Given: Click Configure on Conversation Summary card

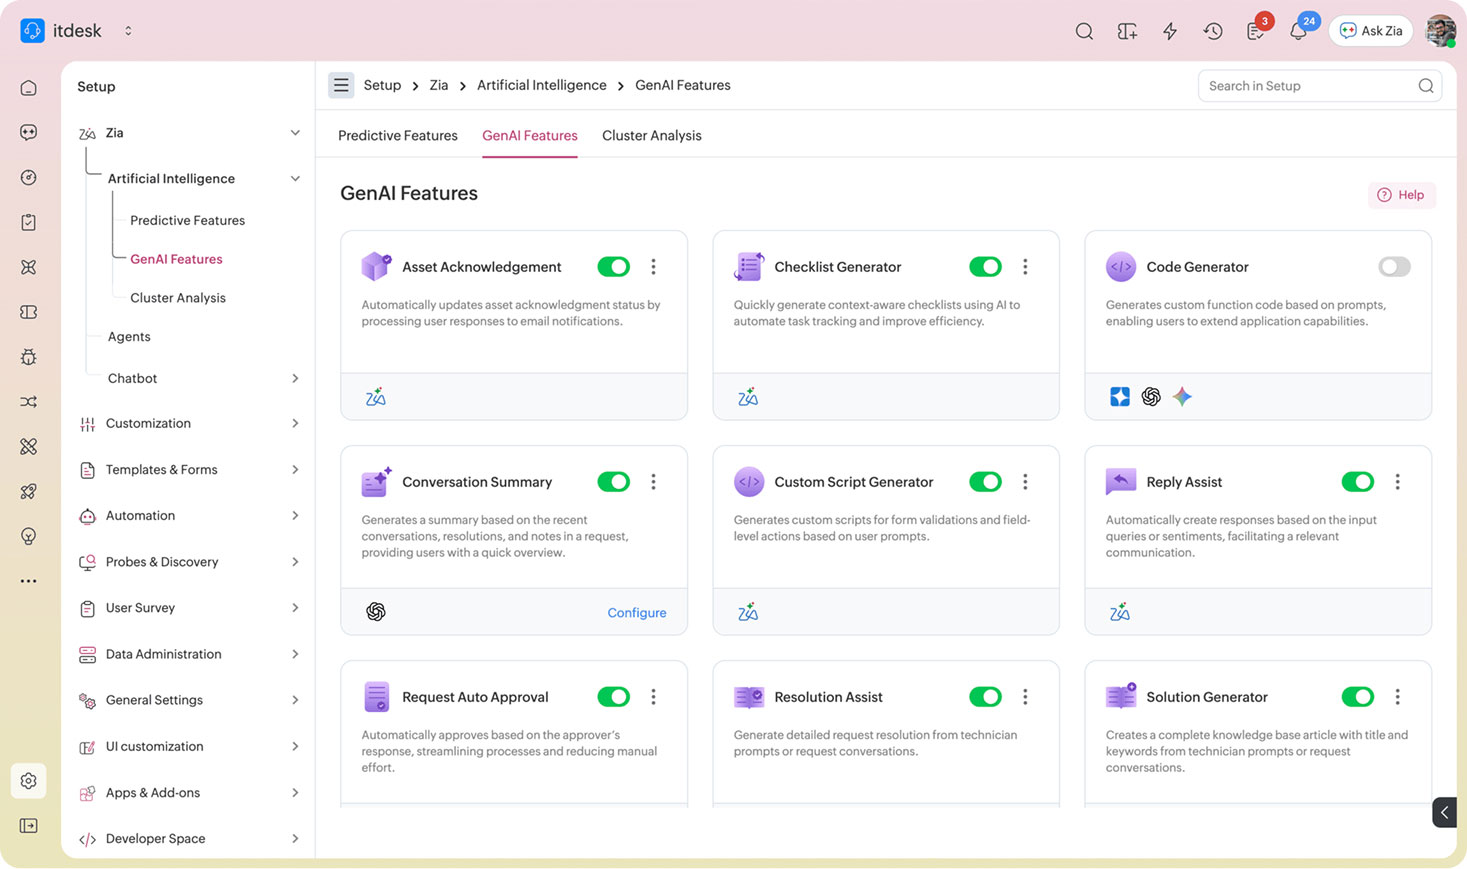Looking at the screenshot, I should [637, 613].
